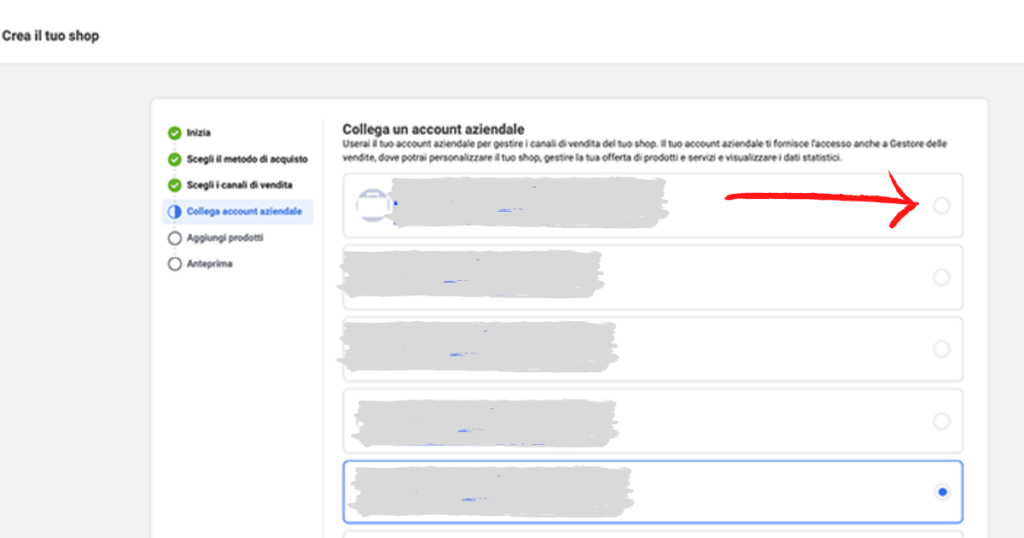Viewport: 1024px width, 538px height.
Task: Click the briefcase account icon in the first account row
Action: point(373,205)
